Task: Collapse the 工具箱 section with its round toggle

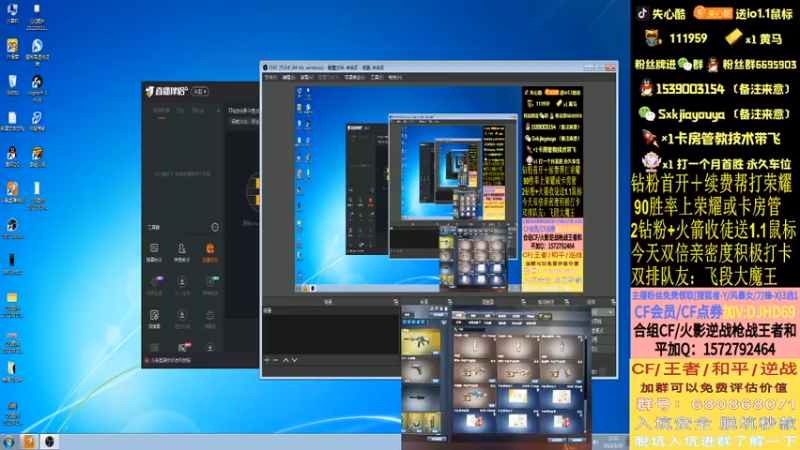Action: pyautogui.click(x=215, y=227)
